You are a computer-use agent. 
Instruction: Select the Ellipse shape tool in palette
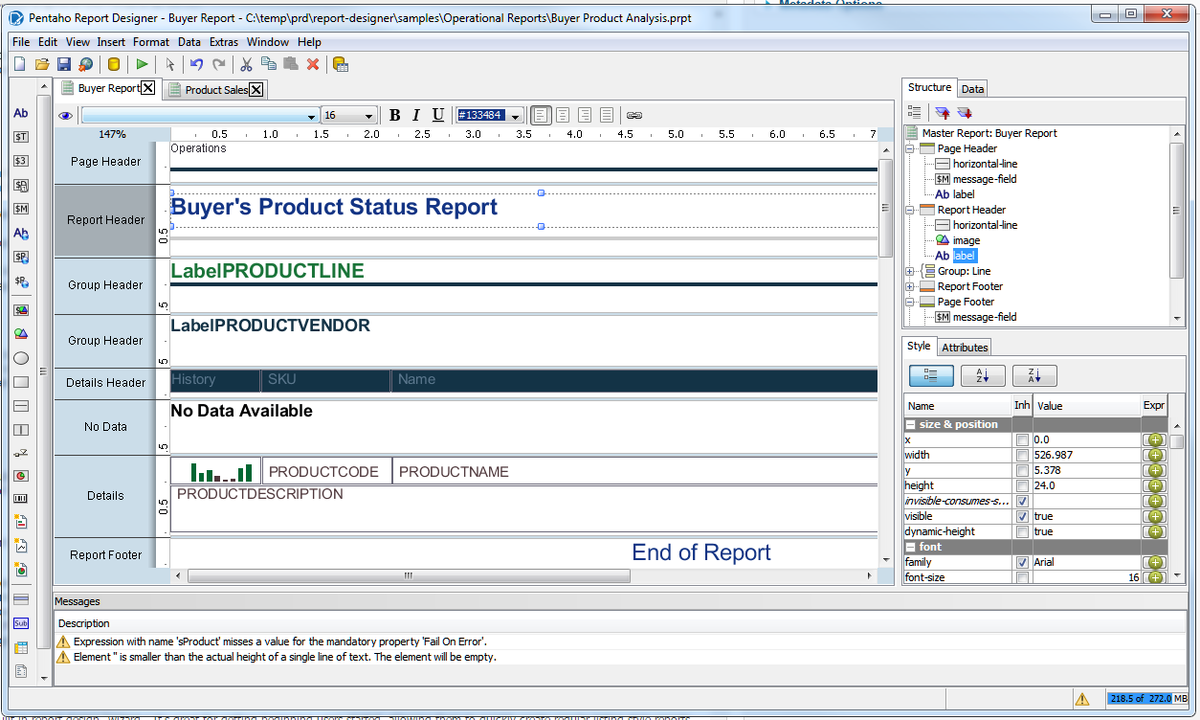coord(20,358)
